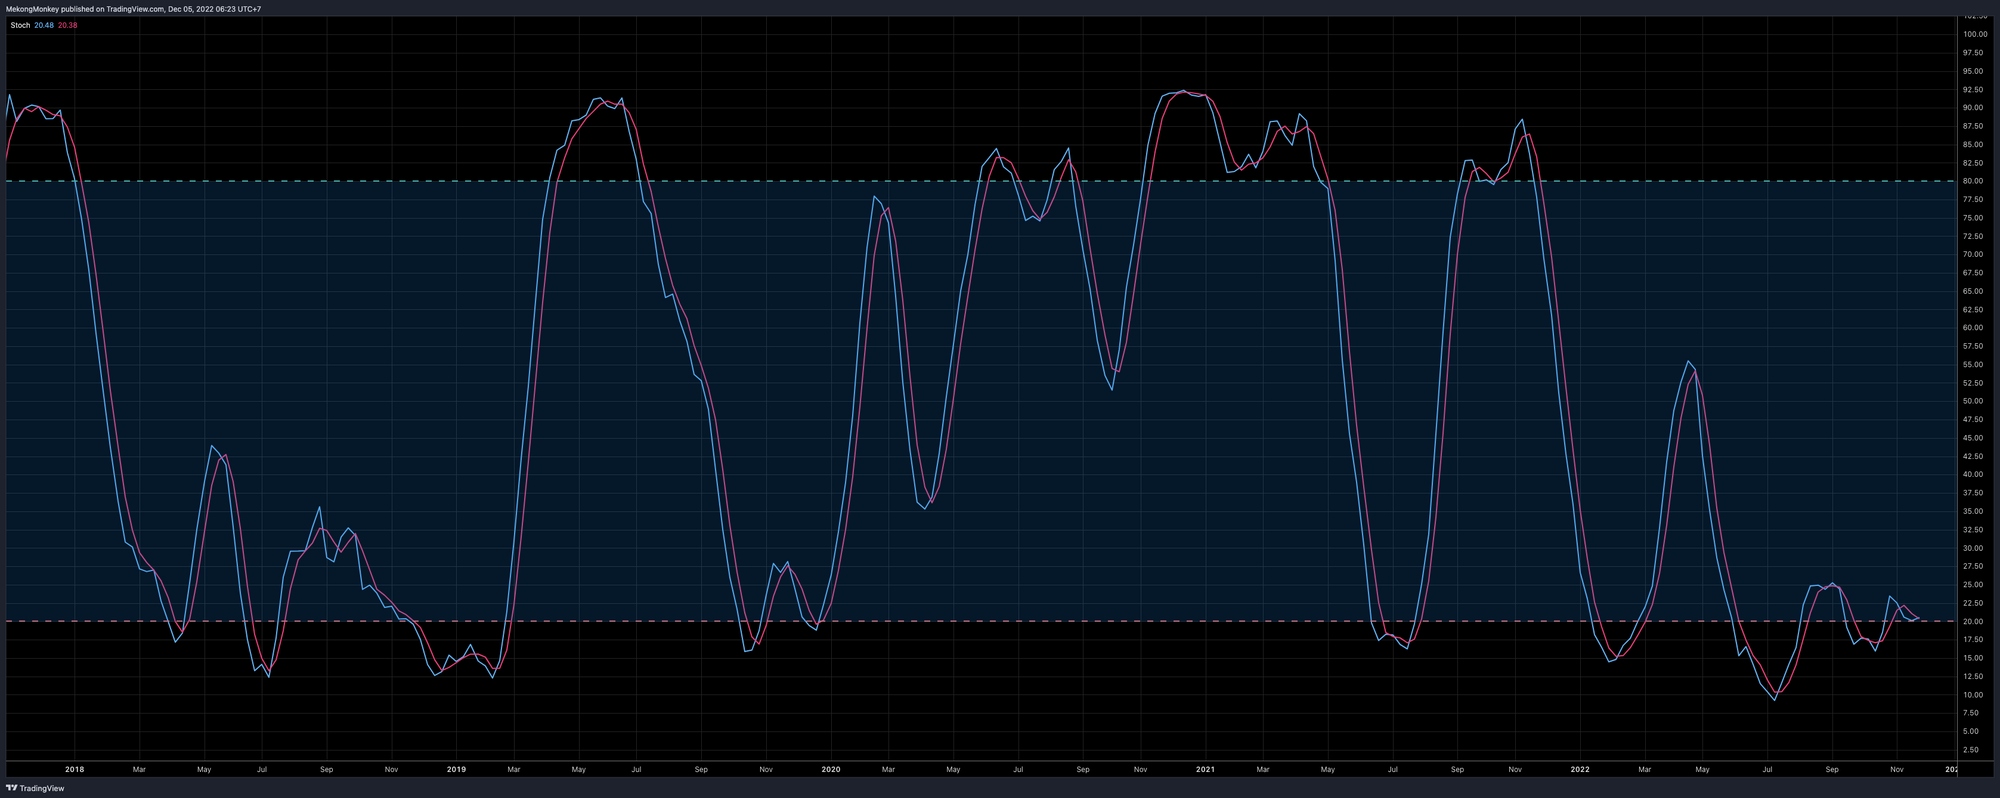2000x798 pixels.
Task: Click the 2019 label on time axis
Action: point(456,770)
